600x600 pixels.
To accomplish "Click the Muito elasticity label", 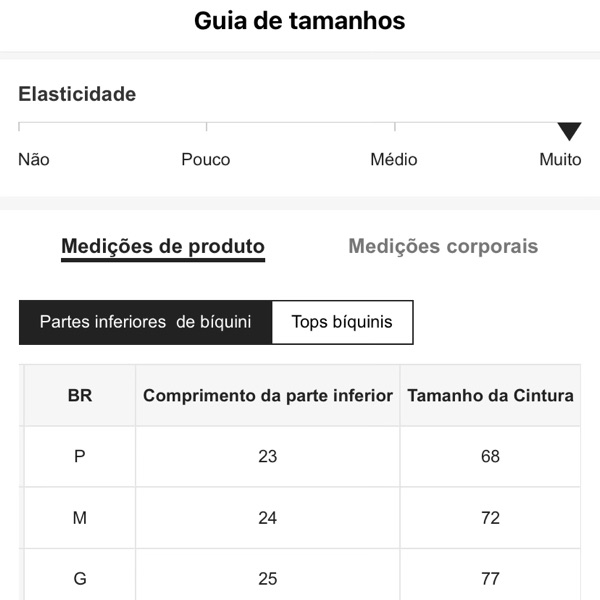I will (560, 160).
